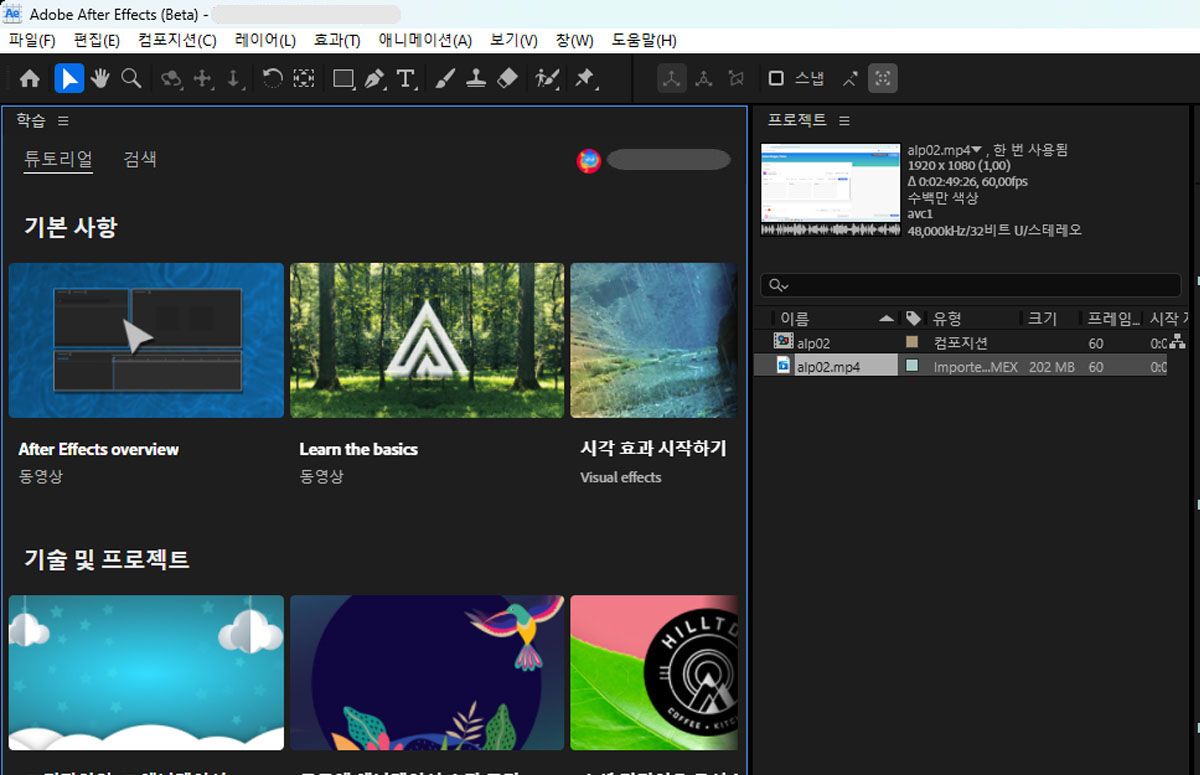
Task: Open the 학습 panel menu
Action: point(63,120)
